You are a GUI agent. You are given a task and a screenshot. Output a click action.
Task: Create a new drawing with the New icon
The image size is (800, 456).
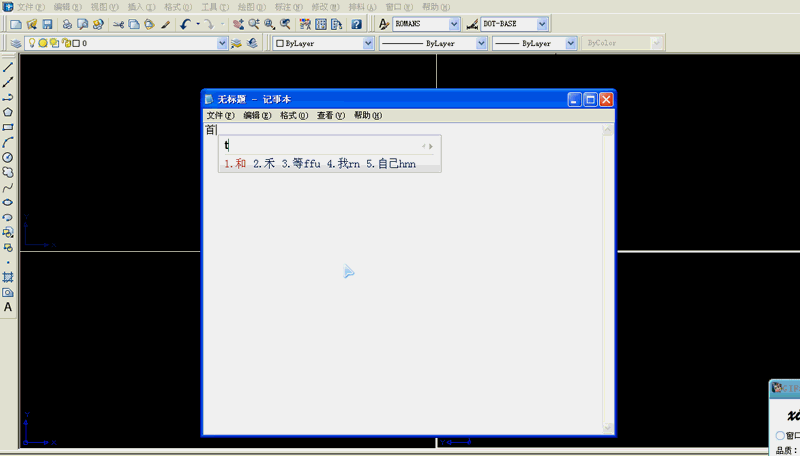pyautogui.click(x=16, y=24)
